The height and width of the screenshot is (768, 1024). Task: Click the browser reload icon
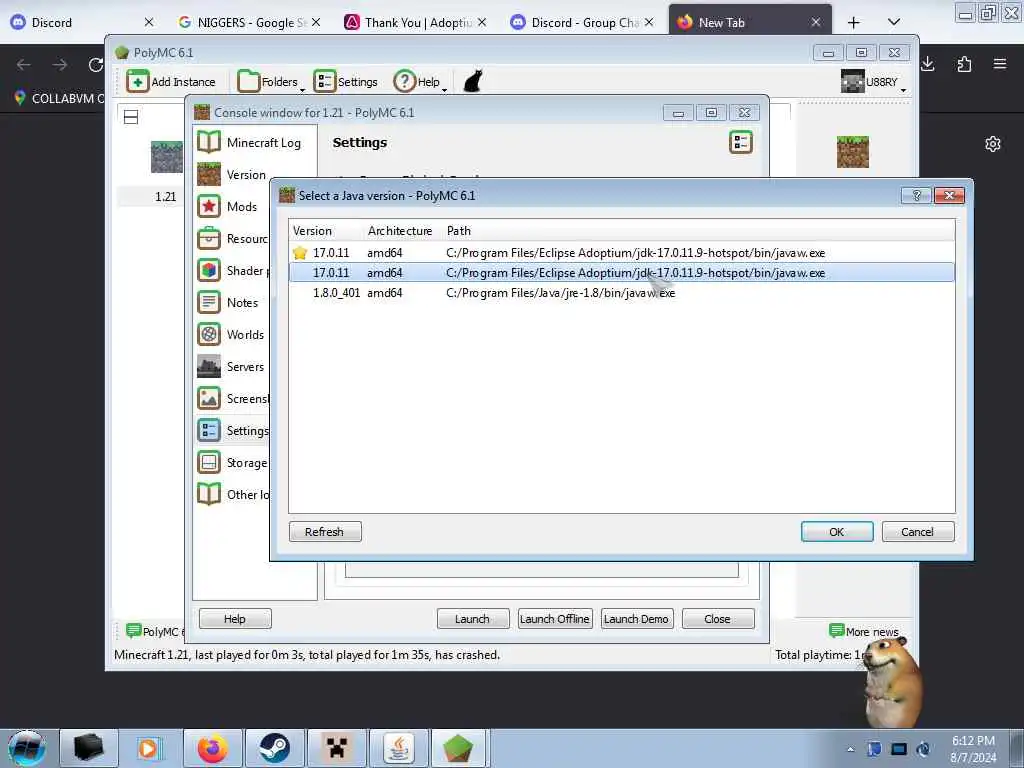click(x=95, y=65)
